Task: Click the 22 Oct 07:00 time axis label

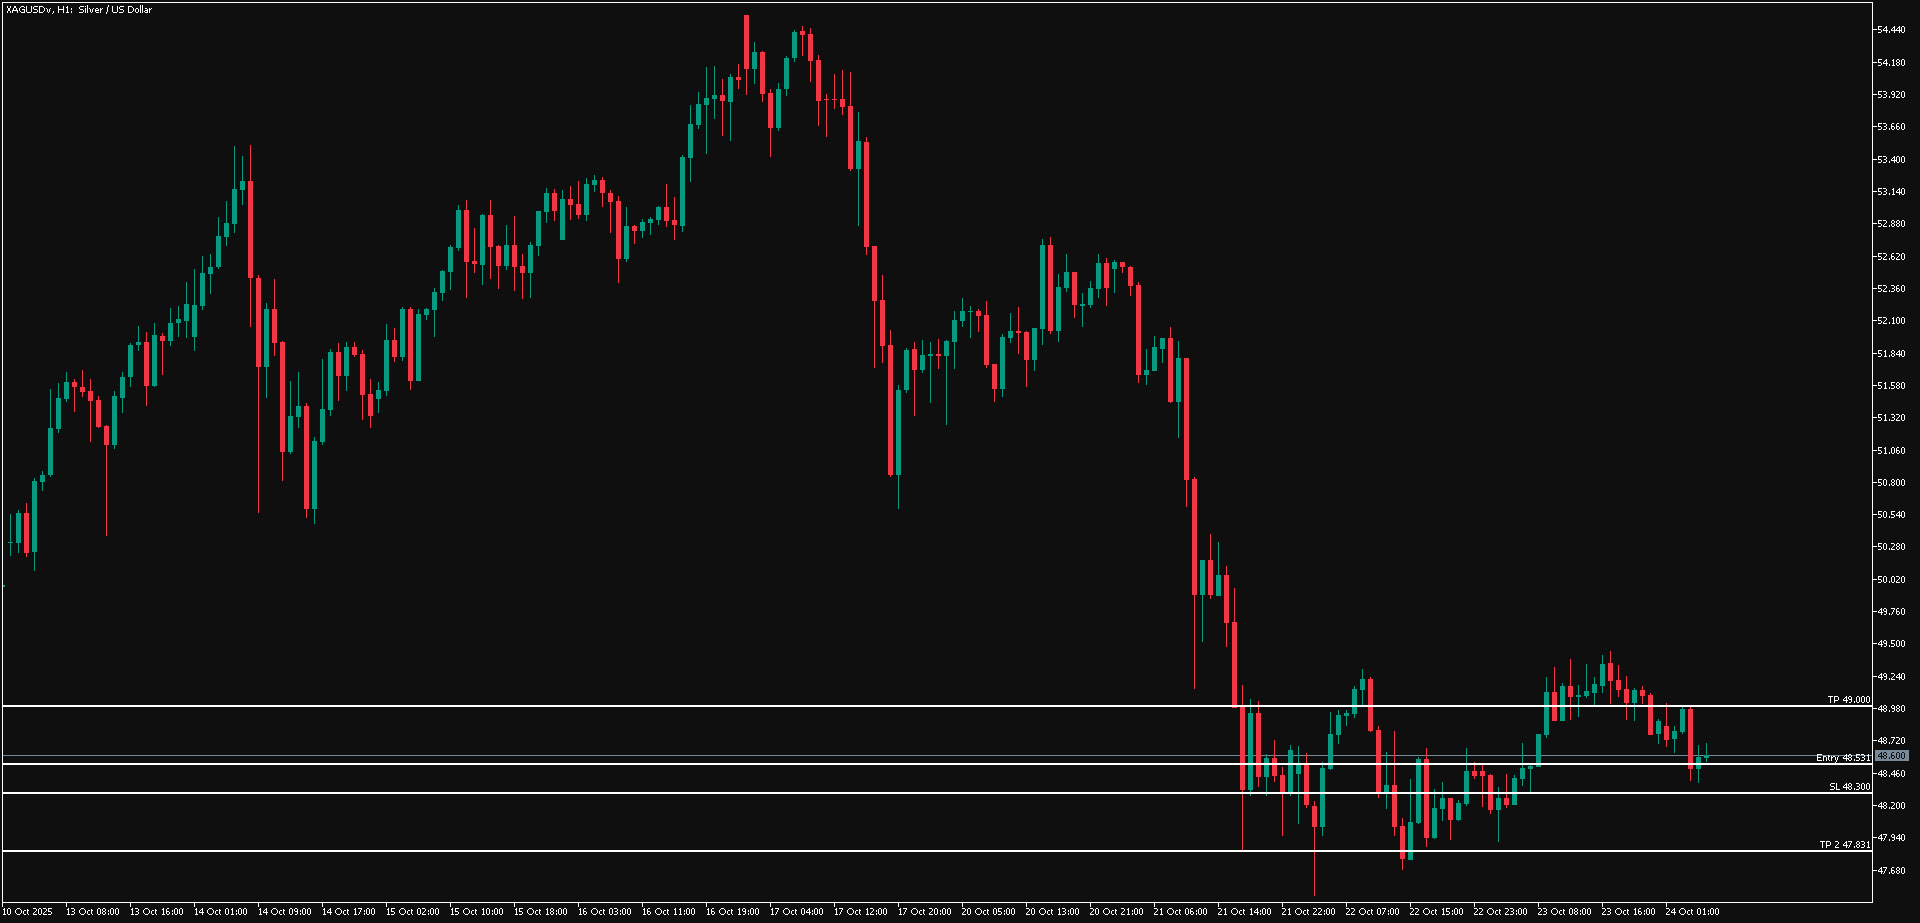Action: [1372, 912]
